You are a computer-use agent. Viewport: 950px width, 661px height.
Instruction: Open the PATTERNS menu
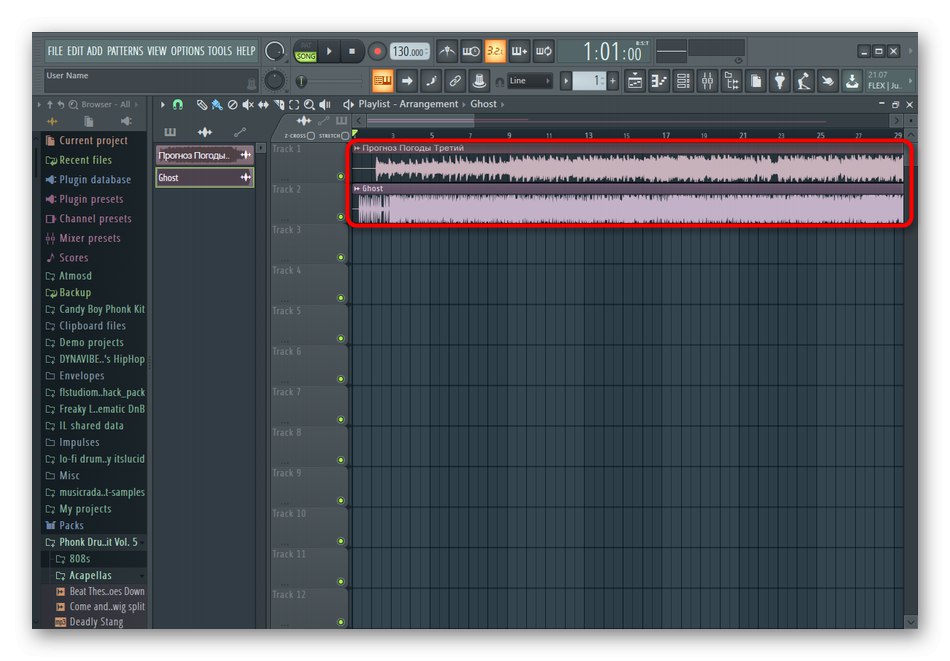tap(125, 51)
